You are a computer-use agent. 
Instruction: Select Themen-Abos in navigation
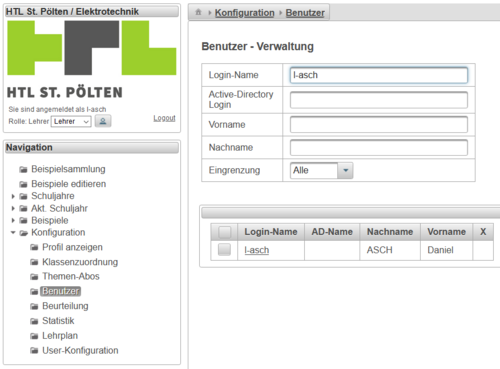click(71, 276)
